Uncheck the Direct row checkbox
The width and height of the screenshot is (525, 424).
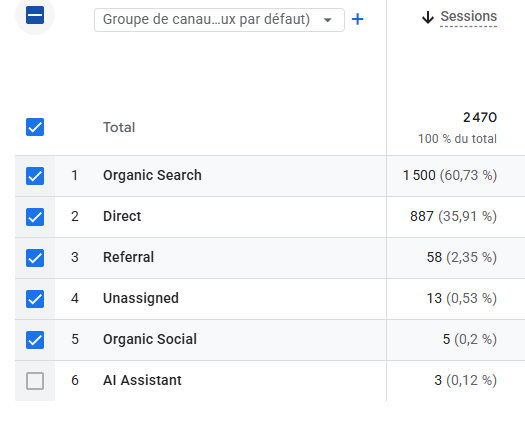[x=35, y=217]
